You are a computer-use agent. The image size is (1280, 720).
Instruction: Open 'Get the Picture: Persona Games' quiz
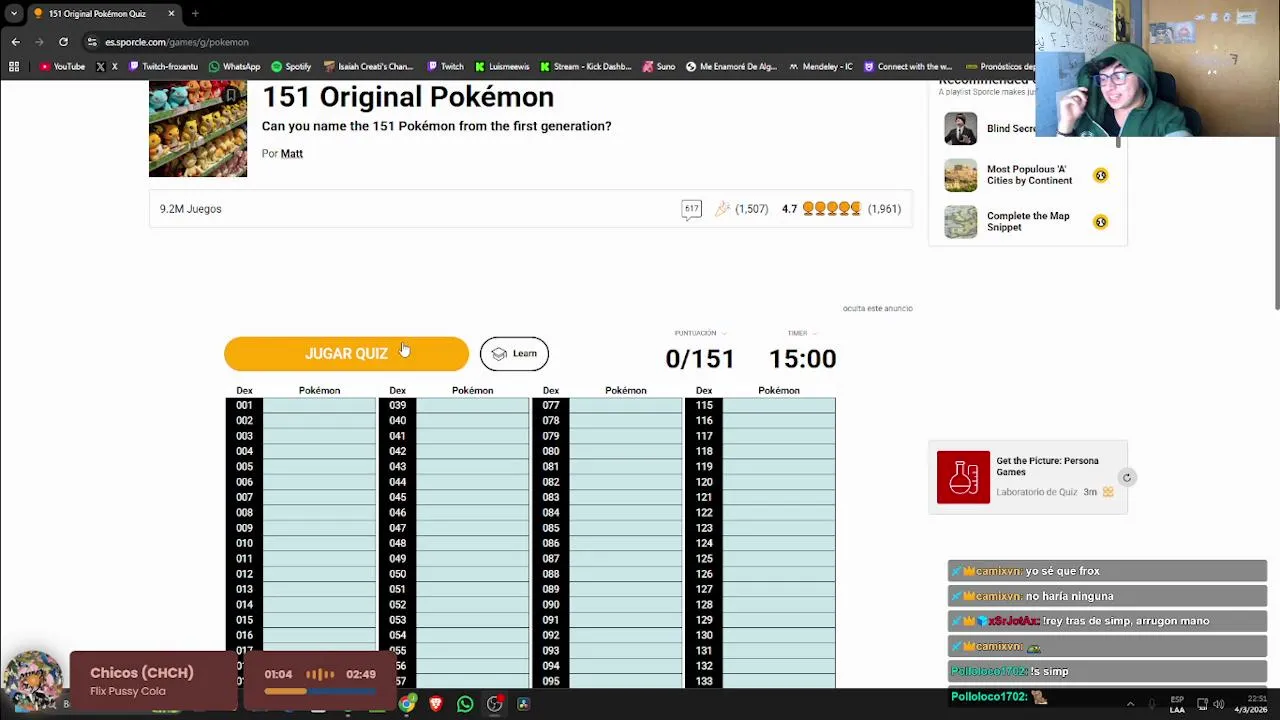tap(1047, 466)
